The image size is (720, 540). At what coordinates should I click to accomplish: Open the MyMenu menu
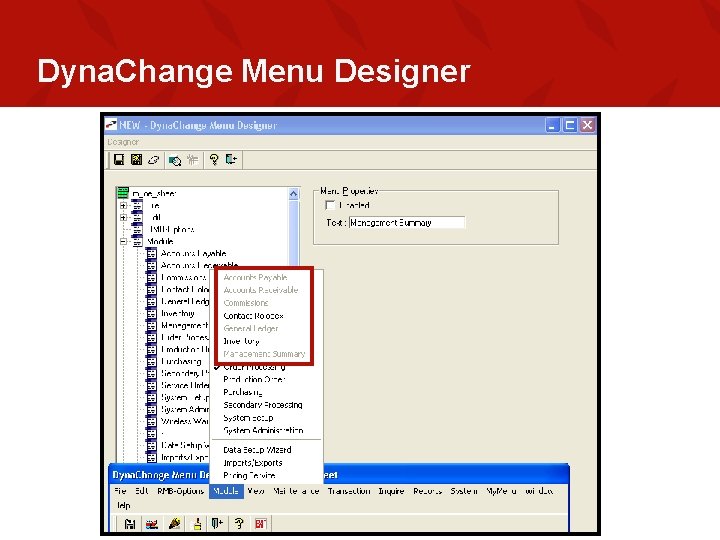pos(501,491)
